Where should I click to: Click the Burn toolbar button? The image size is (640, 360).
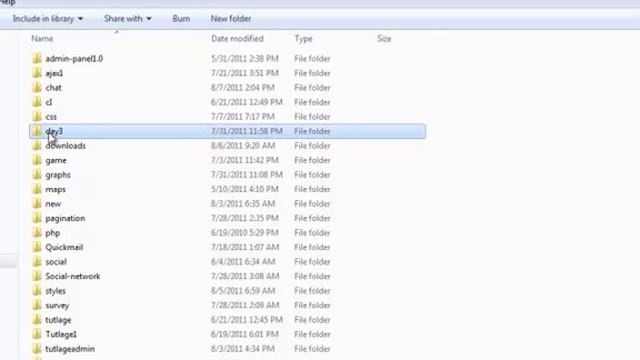point(181,19)
